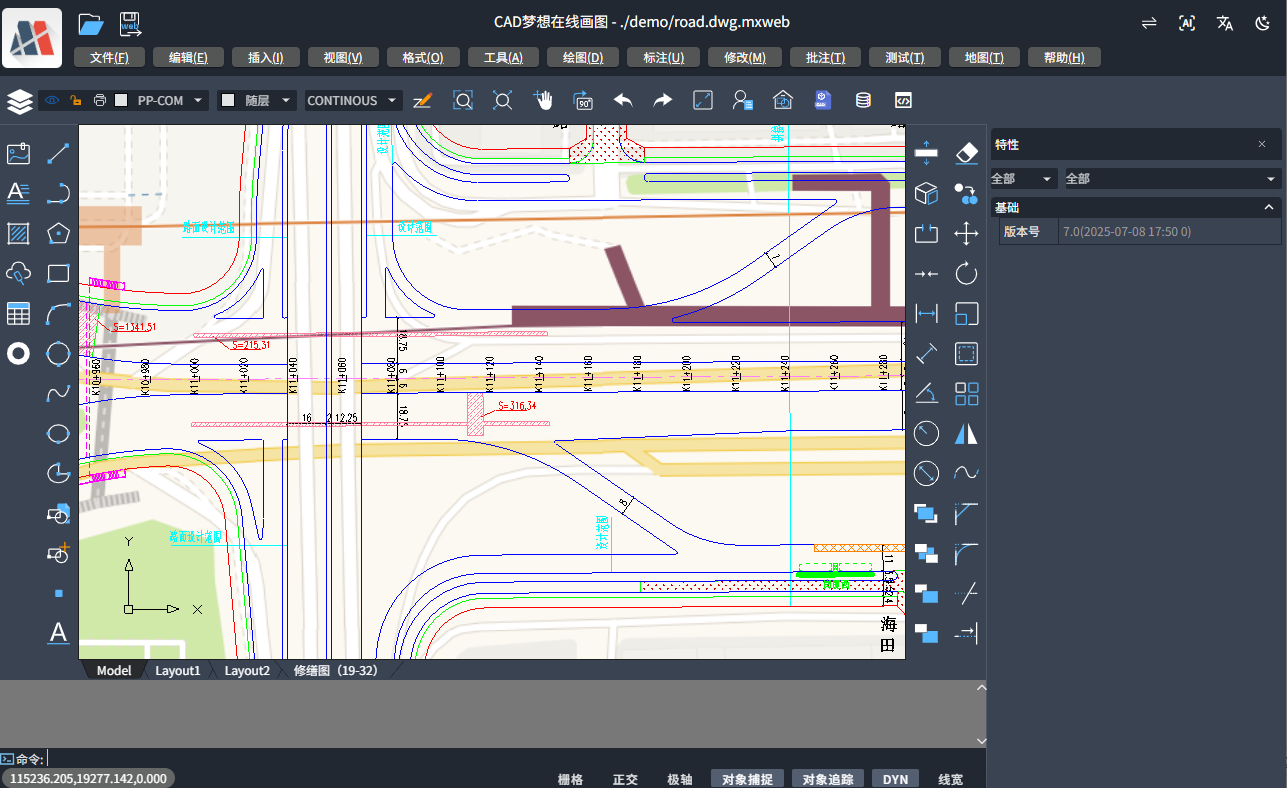This screenshot has height=788, width=1287.
Task: Switch to the Layout1 tab
Action: (178, 670)
